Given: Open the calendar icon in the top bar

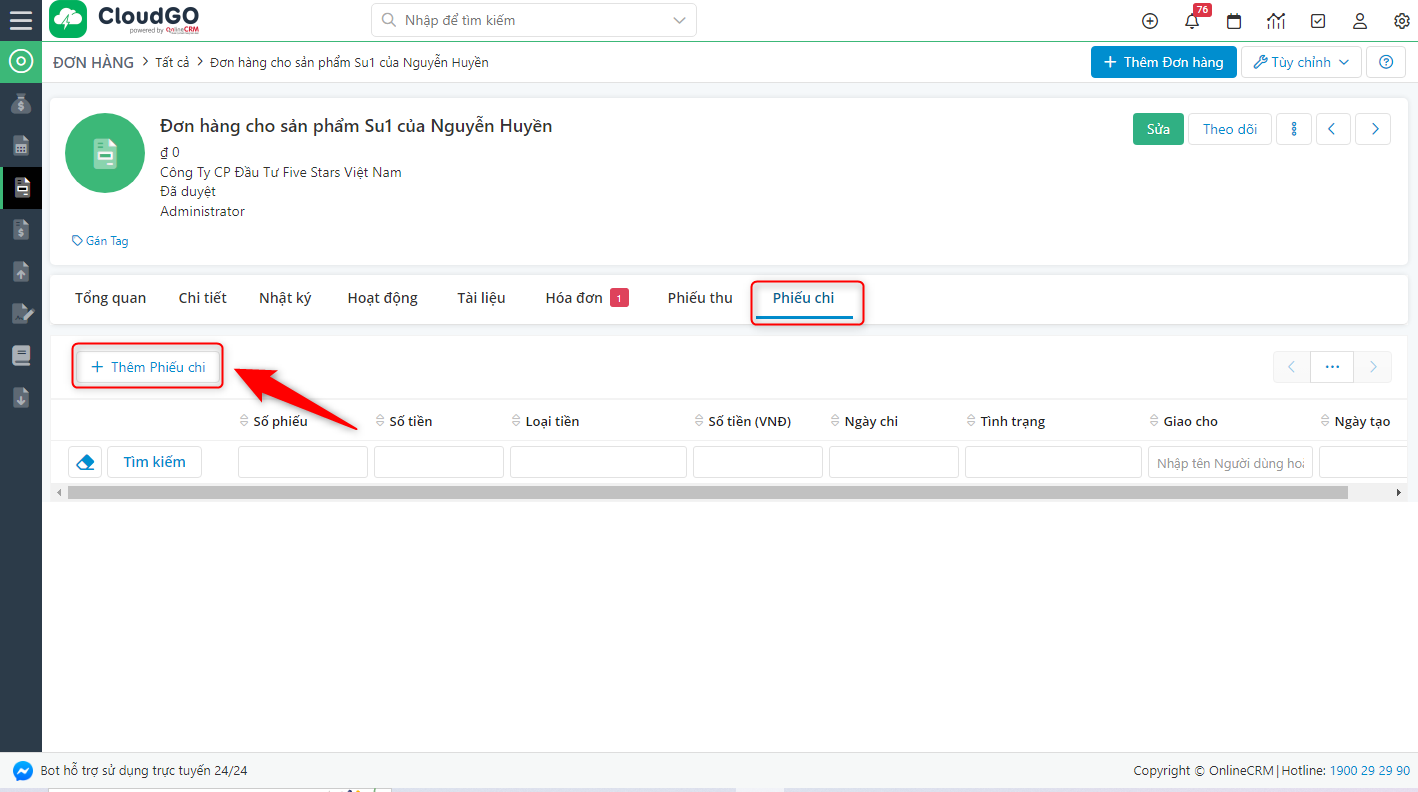Looking at the screenshot, I should click(x=1233, y=20).
